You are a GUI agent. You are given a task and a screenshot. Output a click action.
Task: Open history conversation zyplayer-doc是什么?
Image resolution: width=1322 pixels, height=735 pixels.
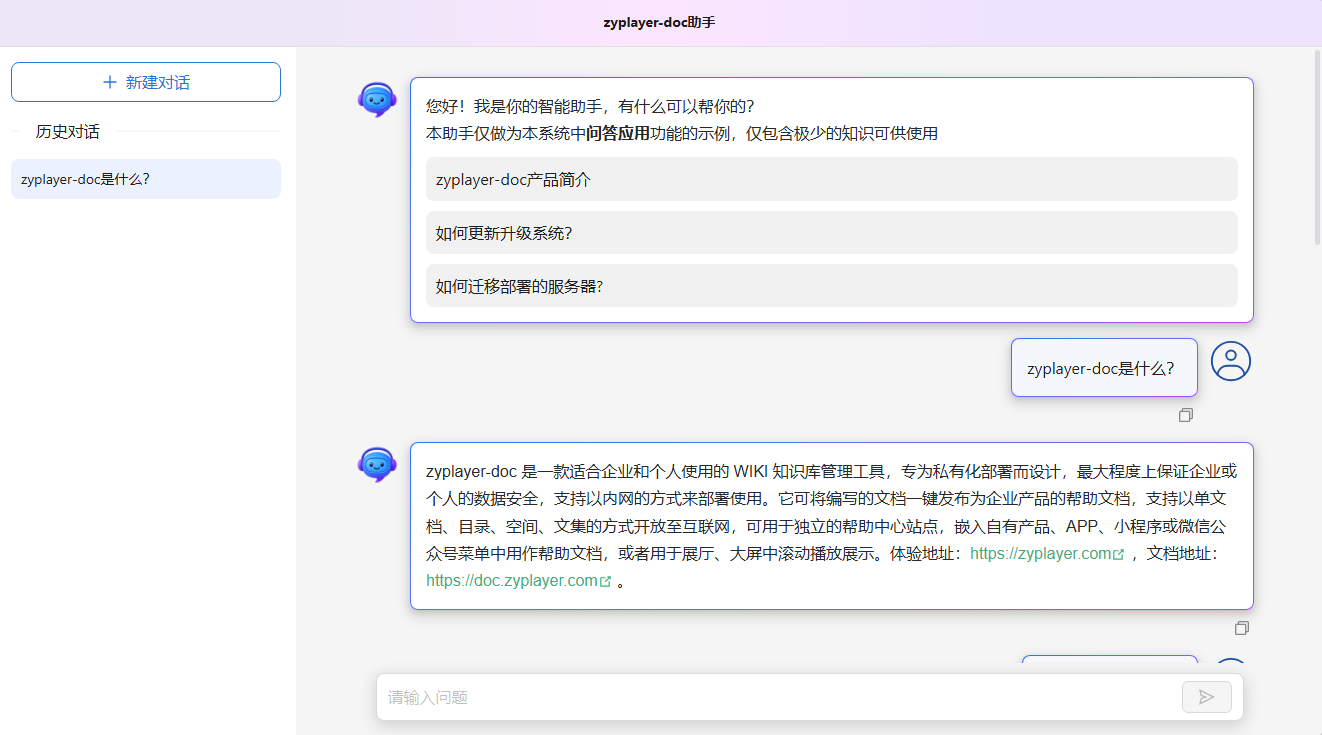pyautogui.click(x=146, y=179)
